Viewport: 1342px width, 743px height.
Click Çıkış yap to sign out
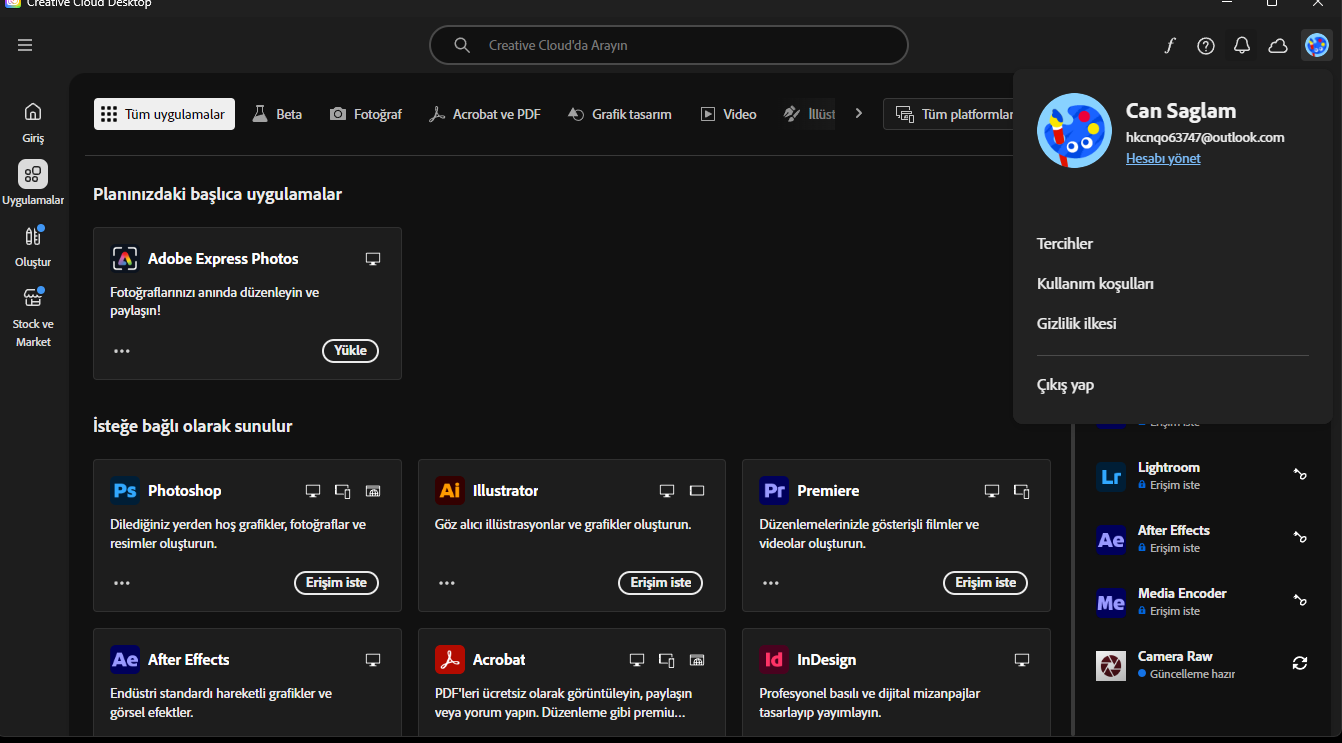click(1066, 385)
